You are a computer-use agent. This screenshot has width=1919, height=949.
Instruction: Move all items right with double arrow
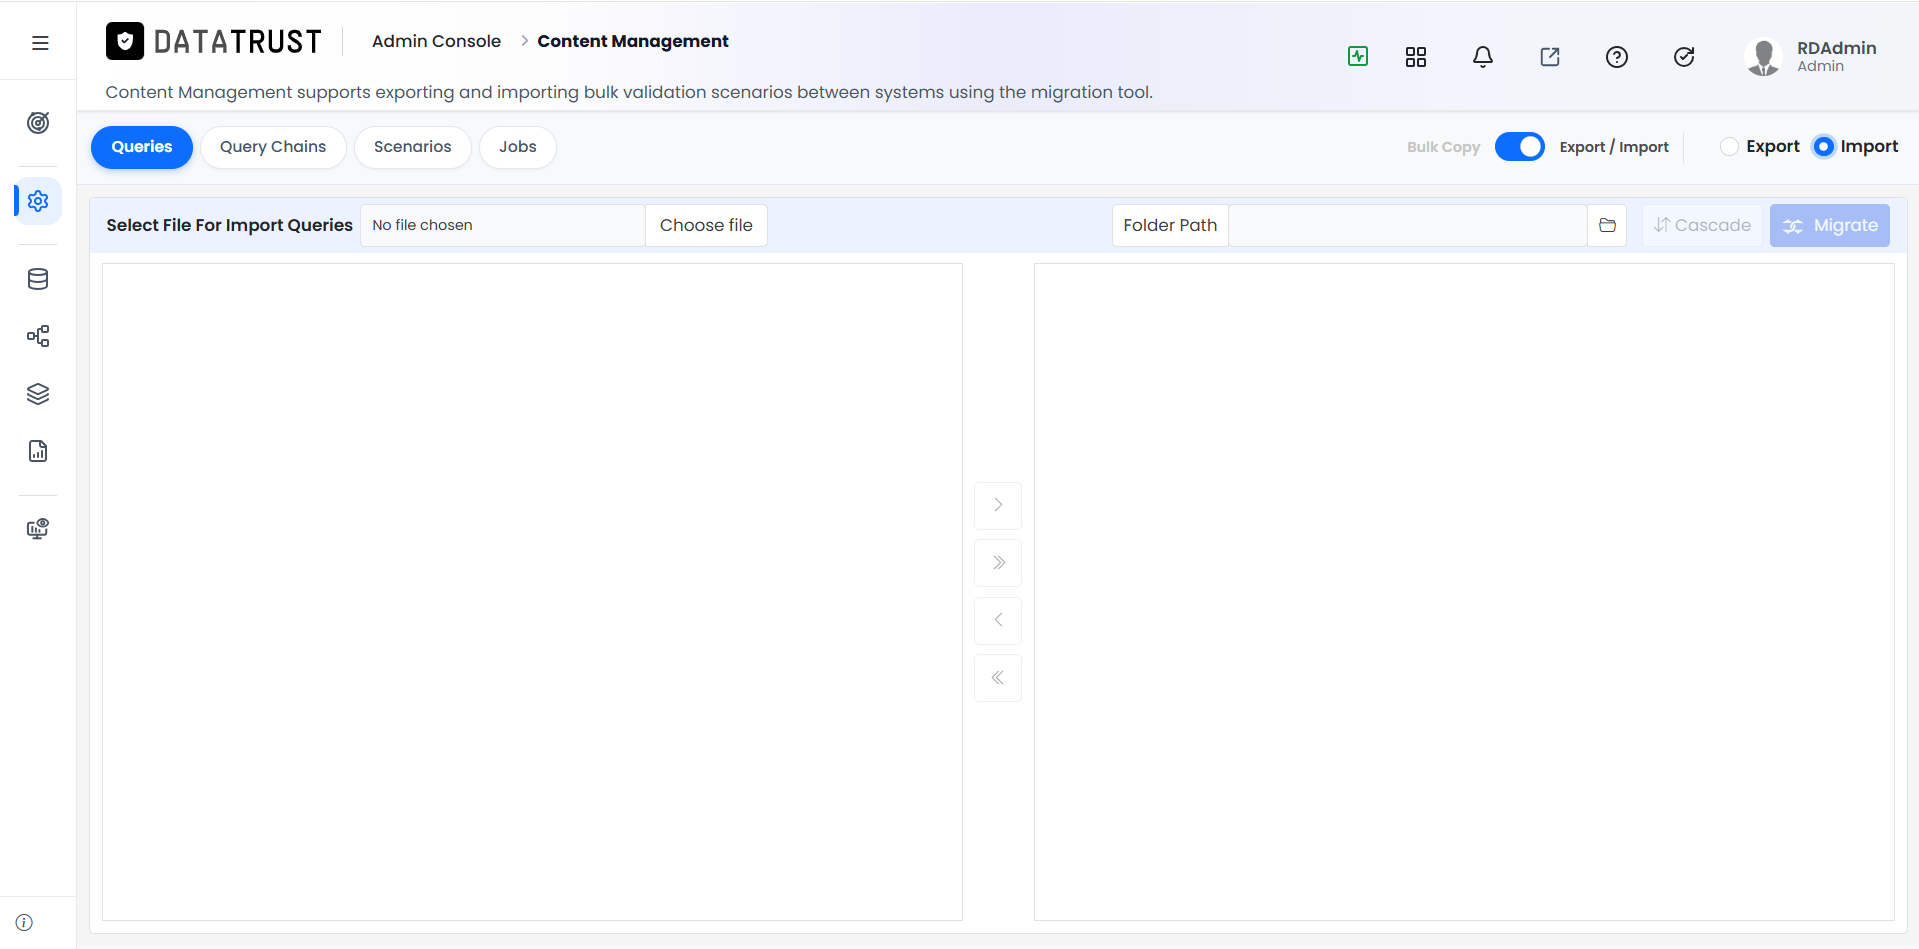998,563
